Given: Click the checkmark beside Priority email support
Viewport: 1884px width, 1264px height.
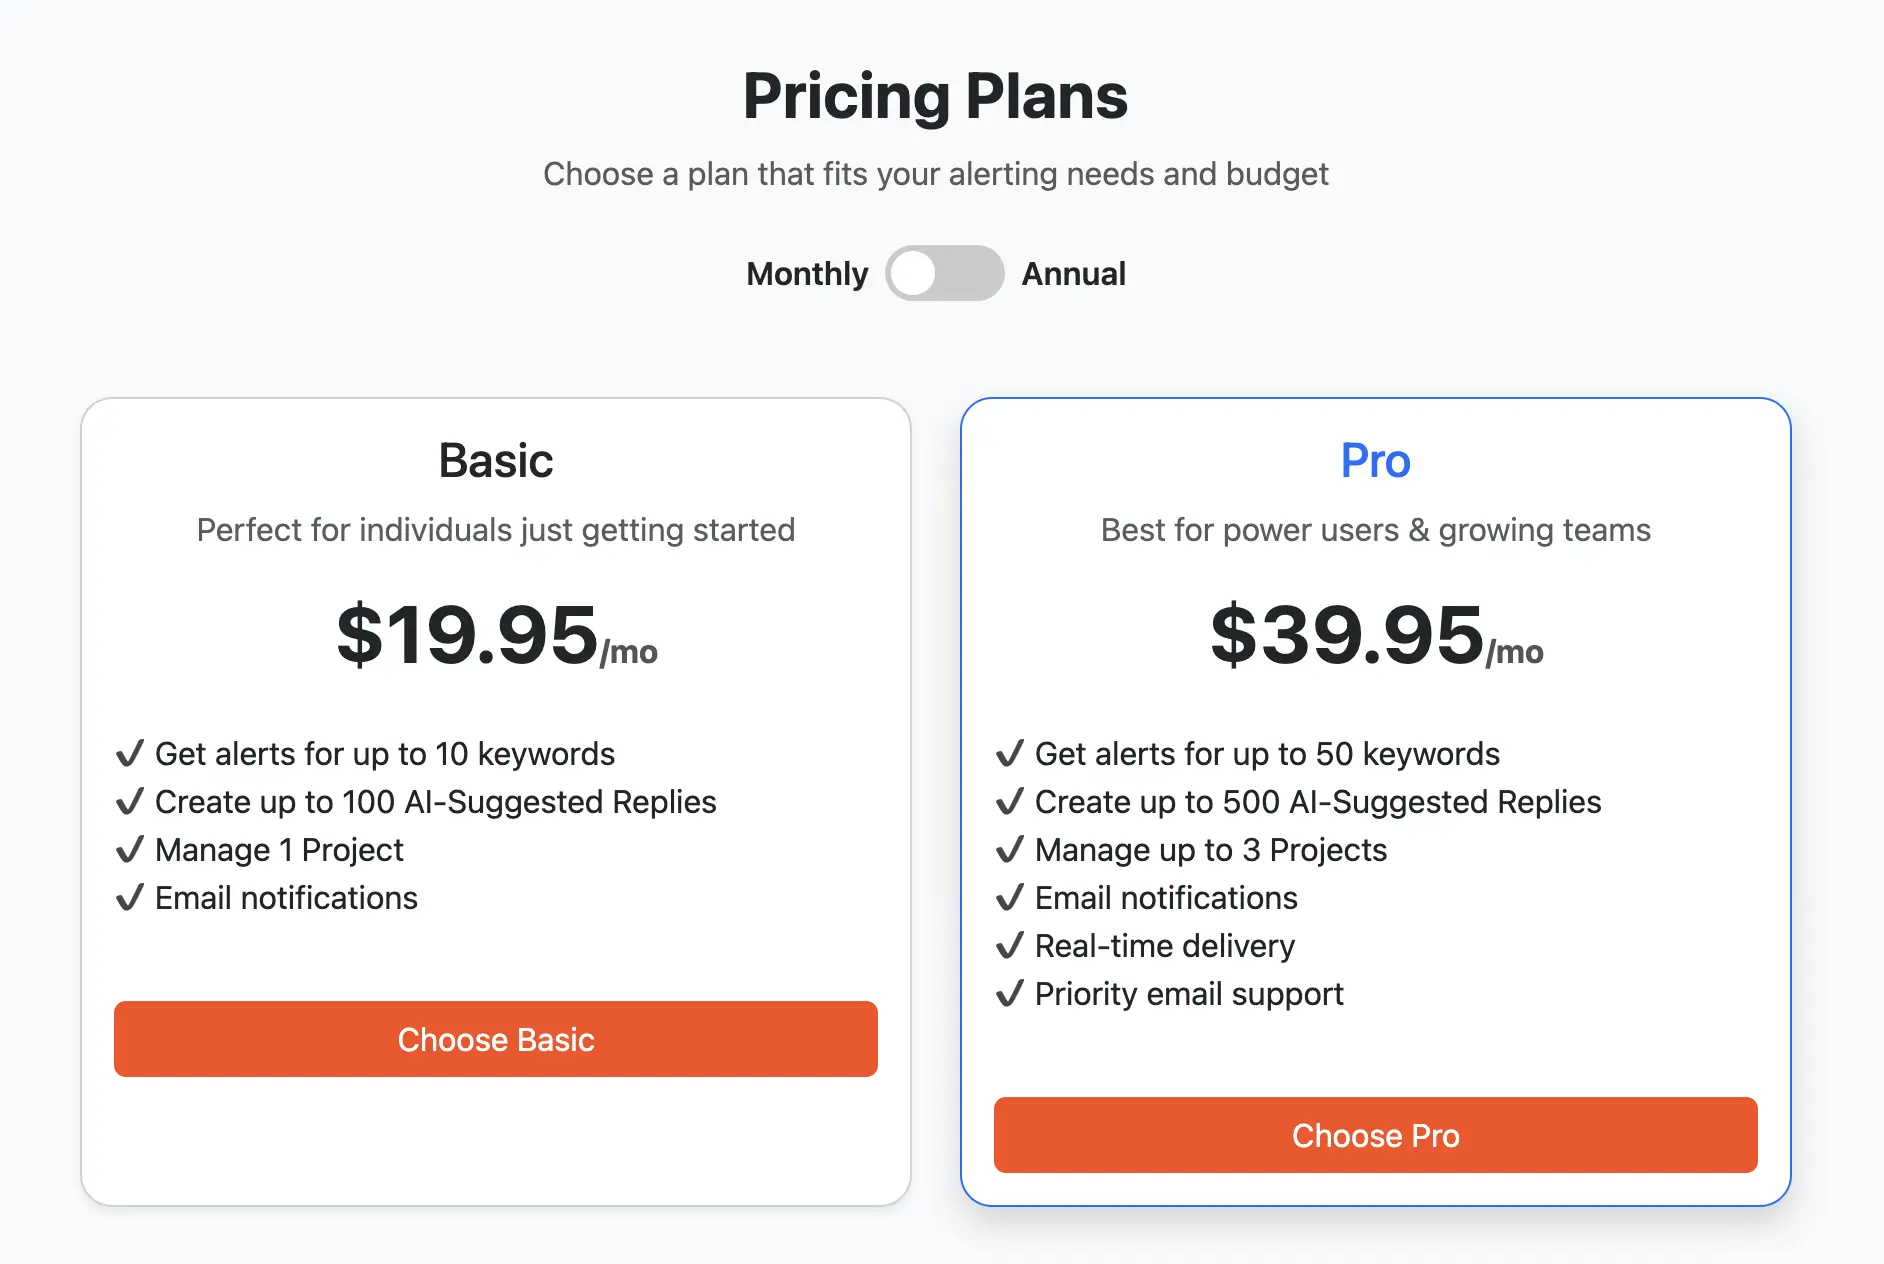Looking at the screenshot, I should (1010, 993).
